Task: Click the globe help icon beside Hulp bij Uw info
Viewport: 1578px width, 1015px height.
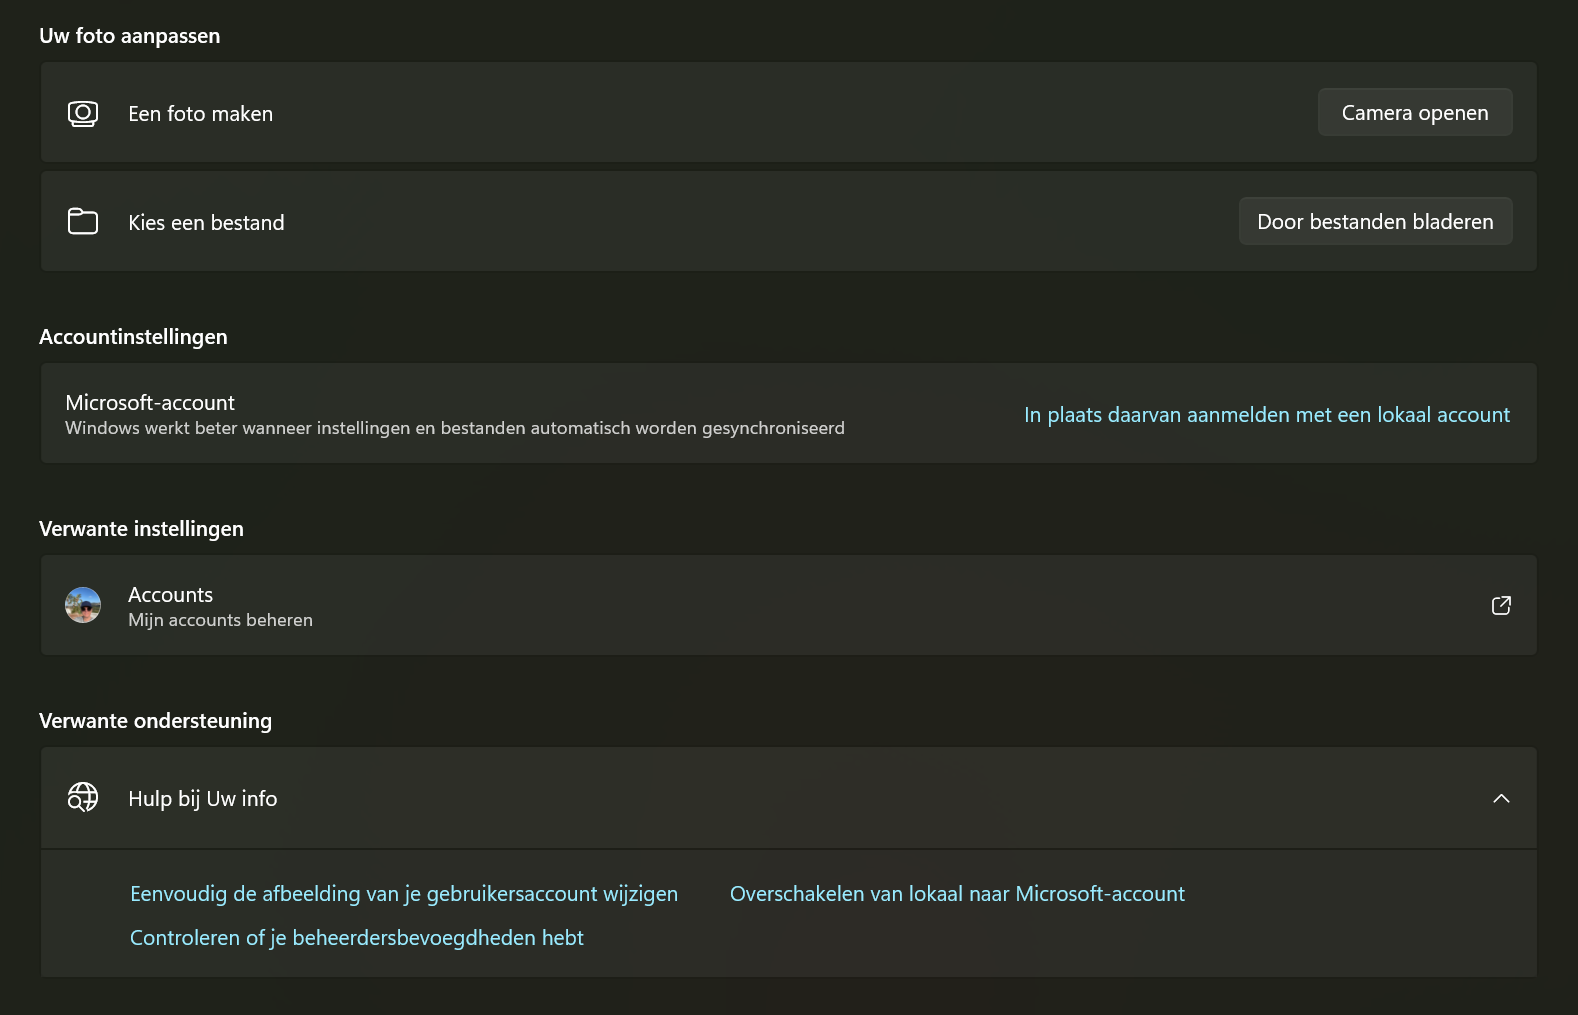Action: [x=83, y=797]
